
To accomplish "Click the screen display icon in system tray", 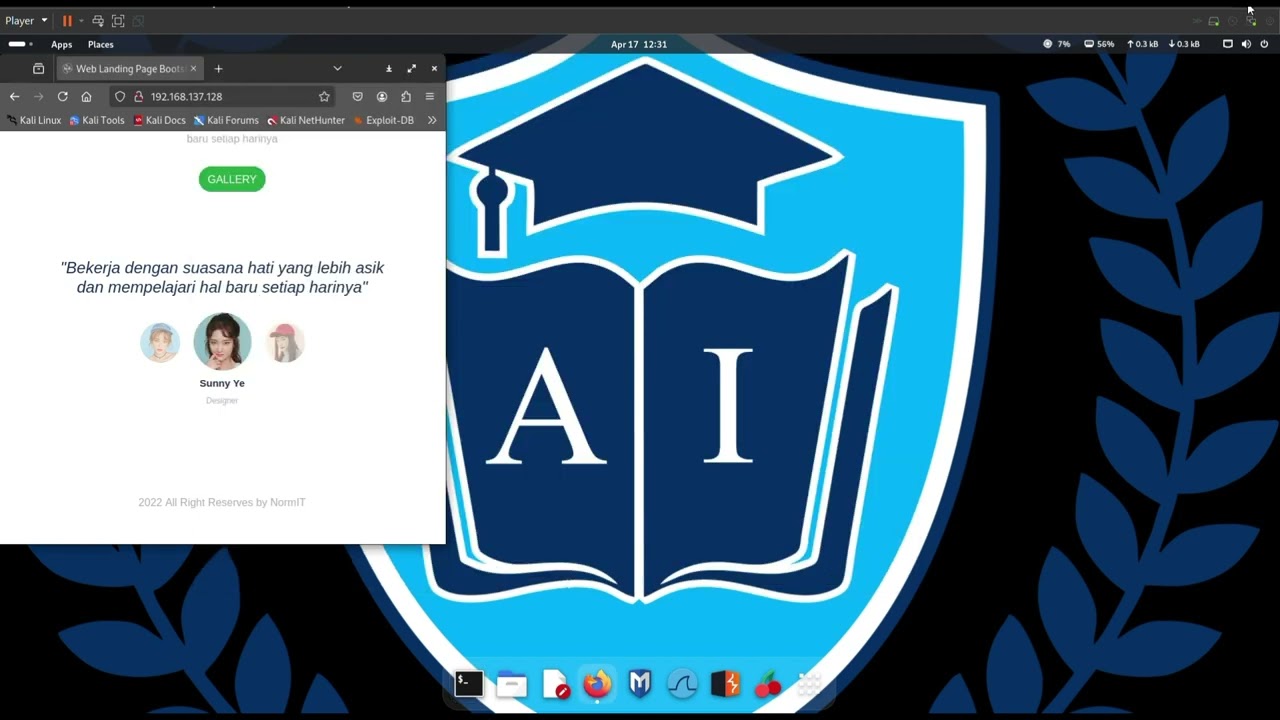I will (1228, 44).
